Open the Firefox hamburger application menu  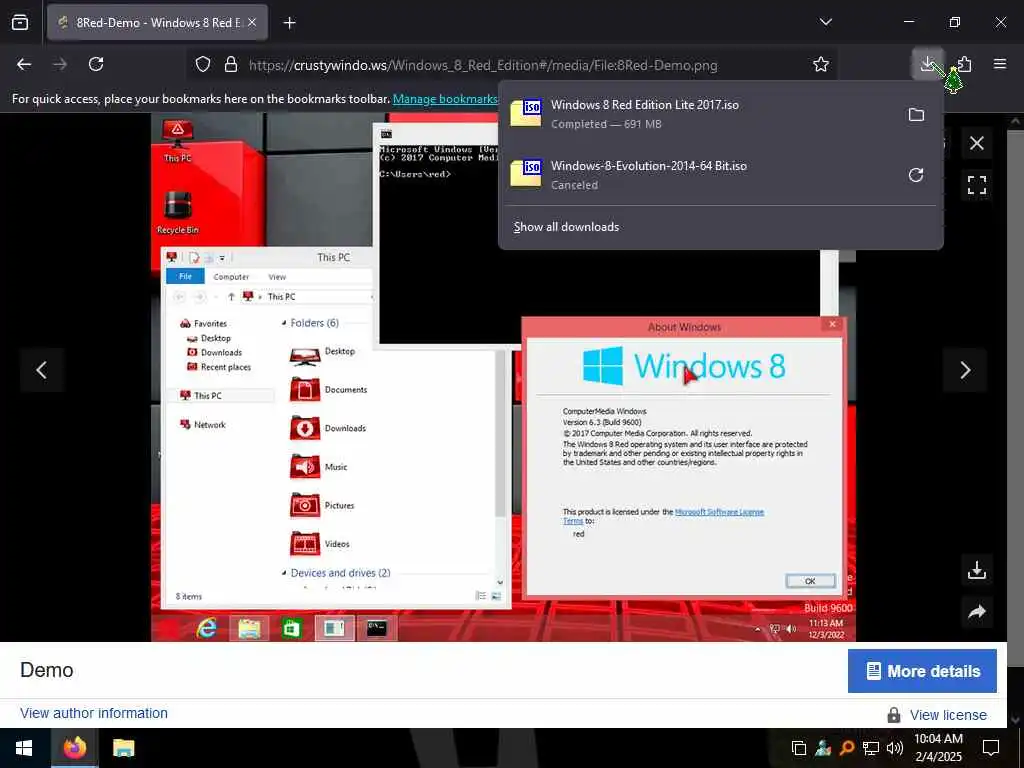(x=1000, y=64)
